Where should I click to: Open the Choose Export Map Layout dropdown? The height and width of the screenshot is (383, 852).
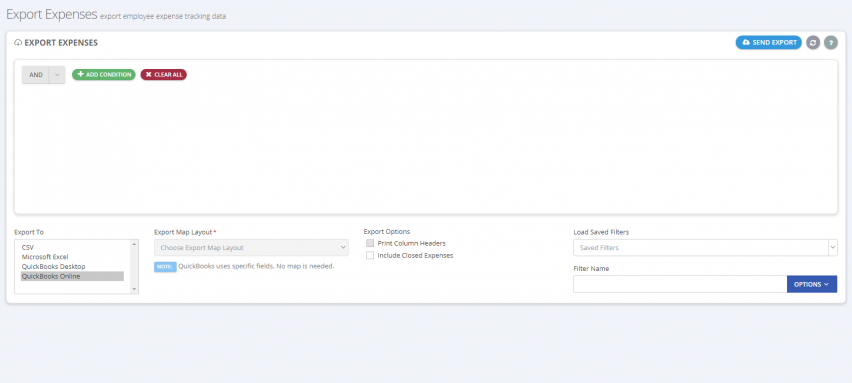[251, 248]
